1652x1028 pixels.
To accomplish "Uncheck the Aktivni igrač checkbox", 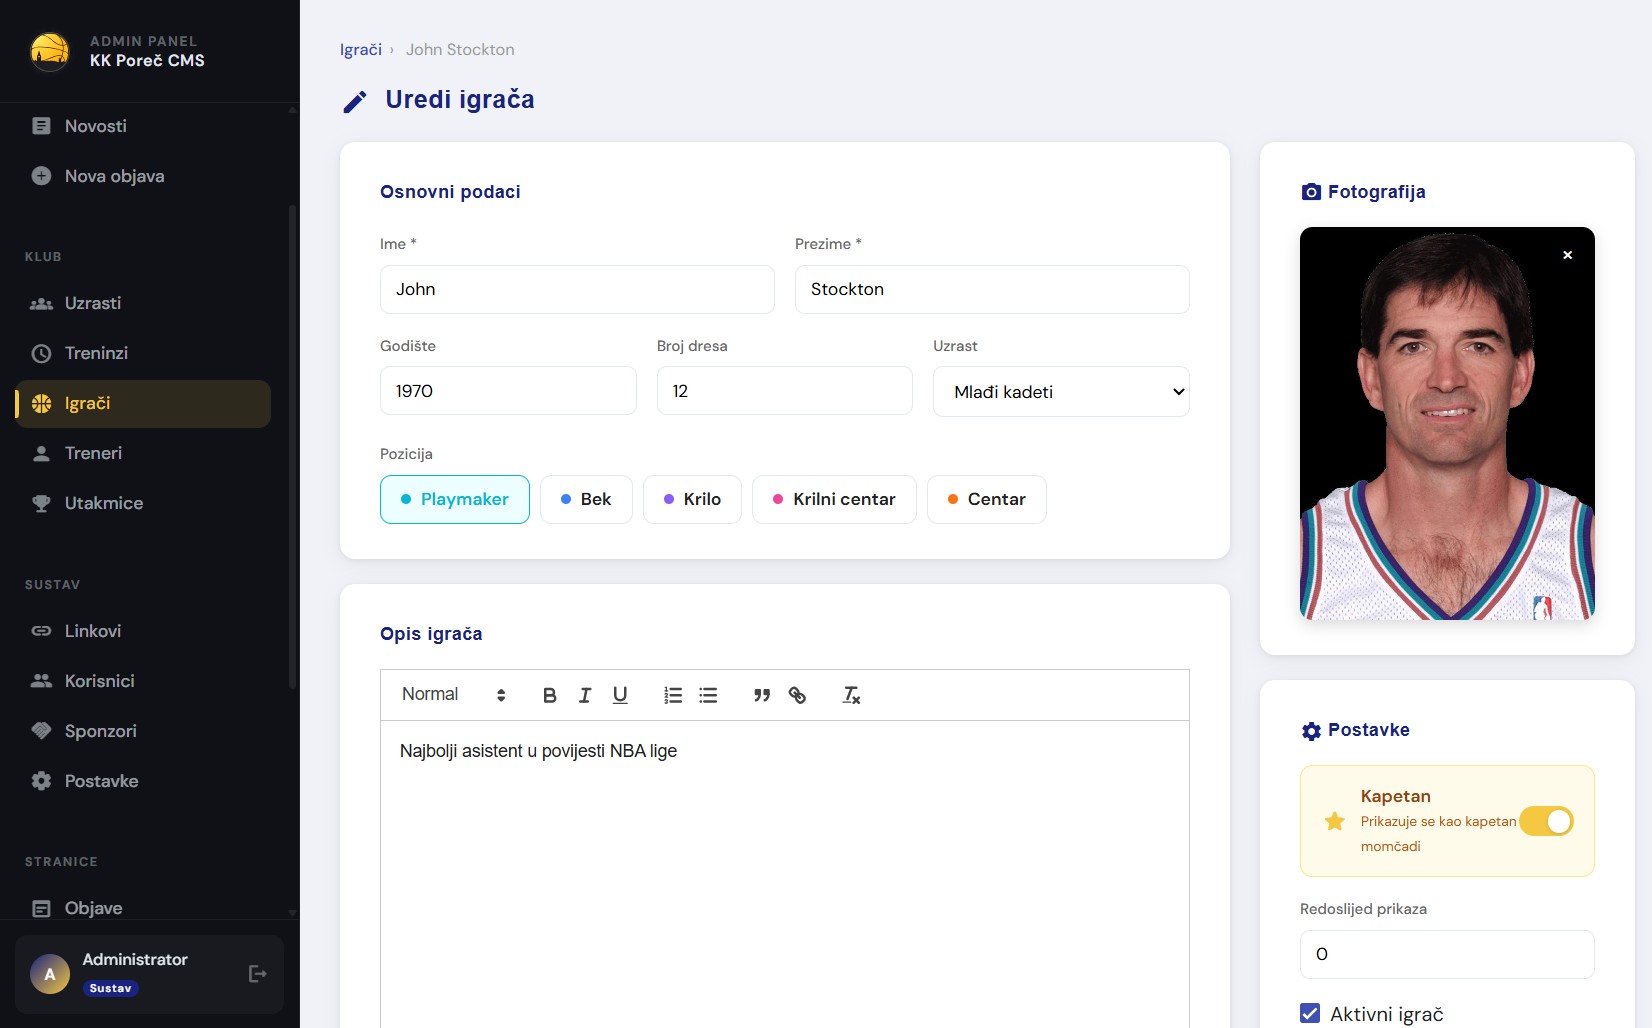I will pyautogui.click(x=1310, y=1013).
